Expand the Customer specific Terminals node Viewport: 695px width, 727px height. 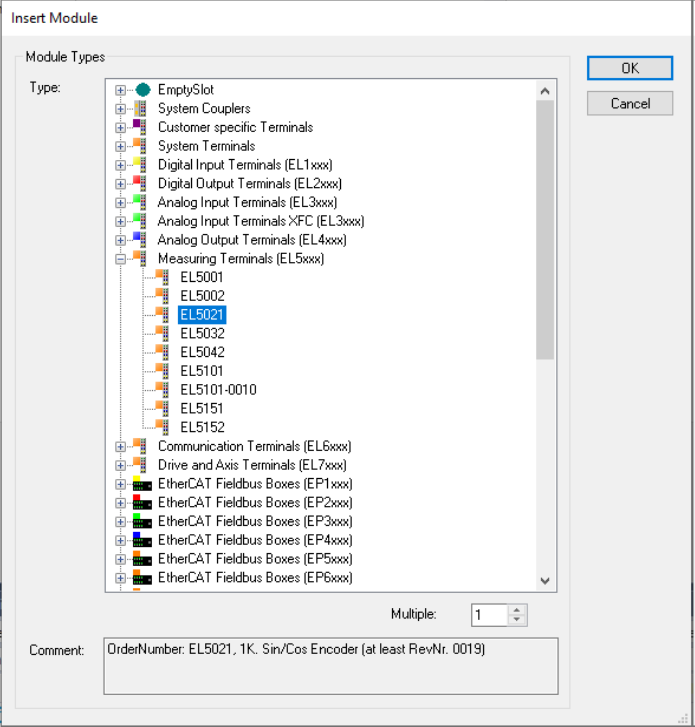121,128
